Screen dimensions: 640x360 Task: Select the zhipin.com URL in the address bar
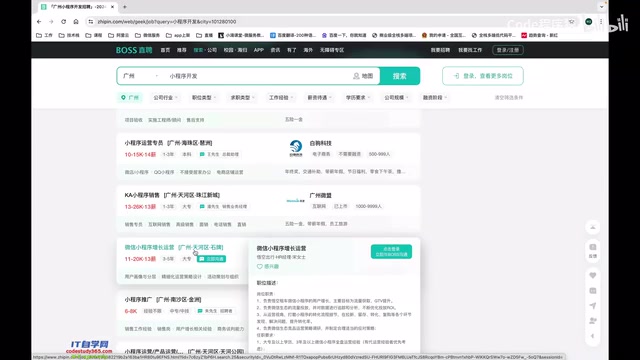167,22
